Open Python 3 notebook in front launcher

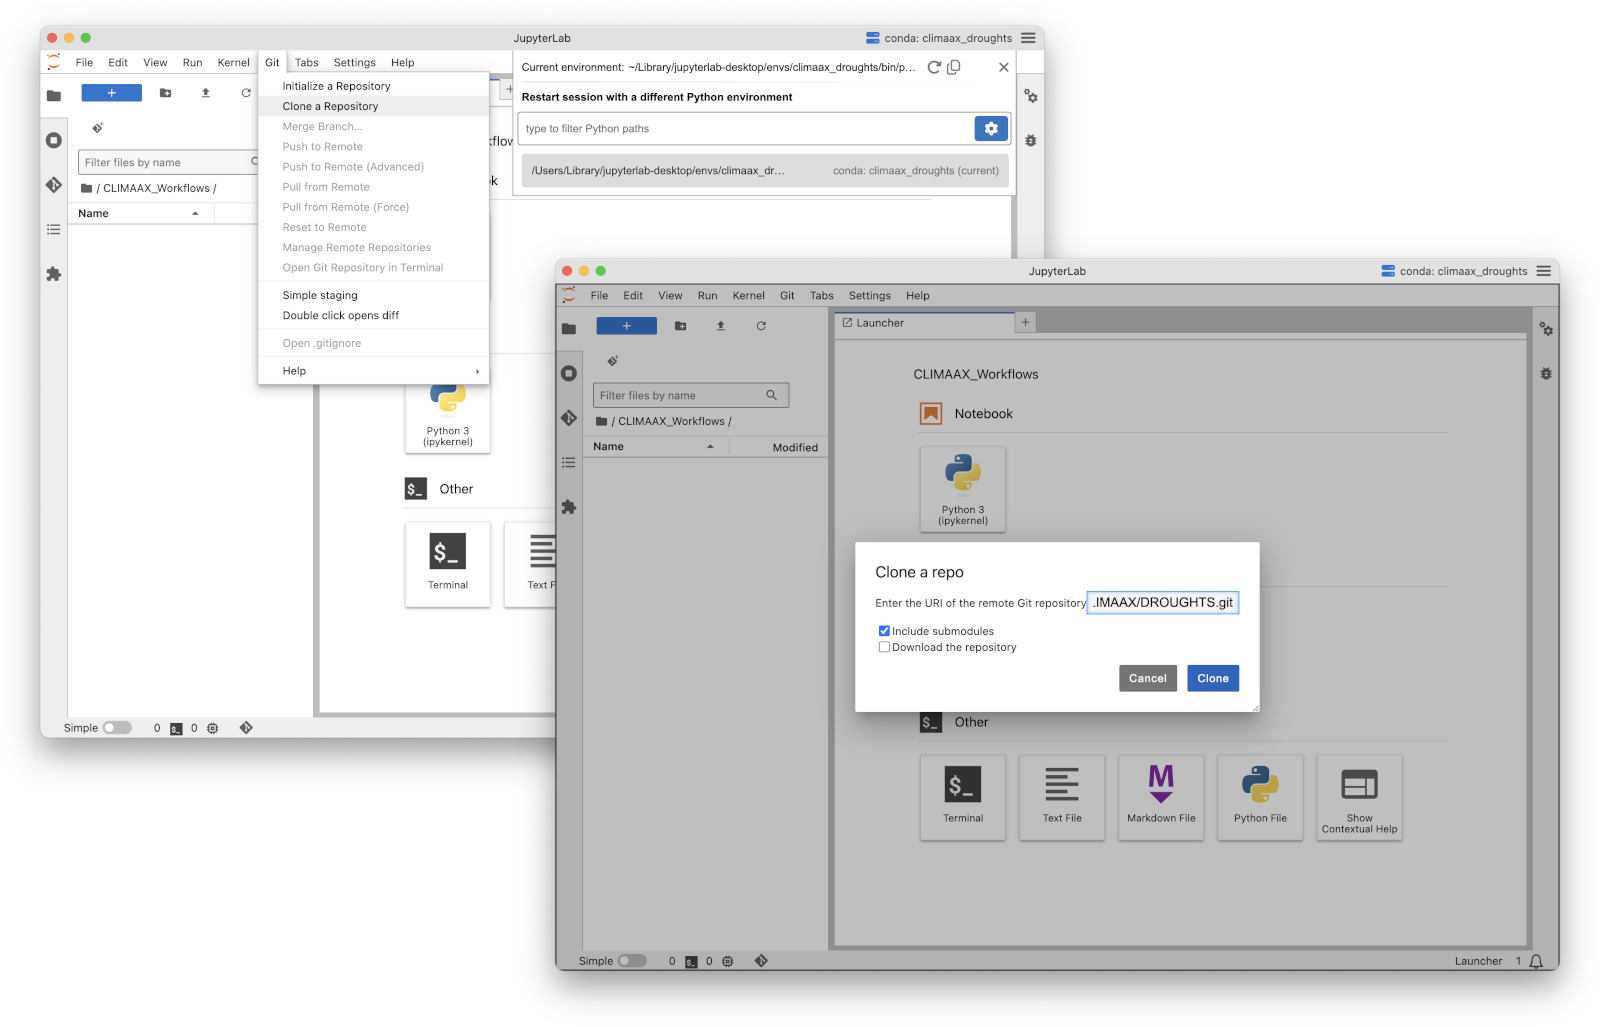pos(963,489)
